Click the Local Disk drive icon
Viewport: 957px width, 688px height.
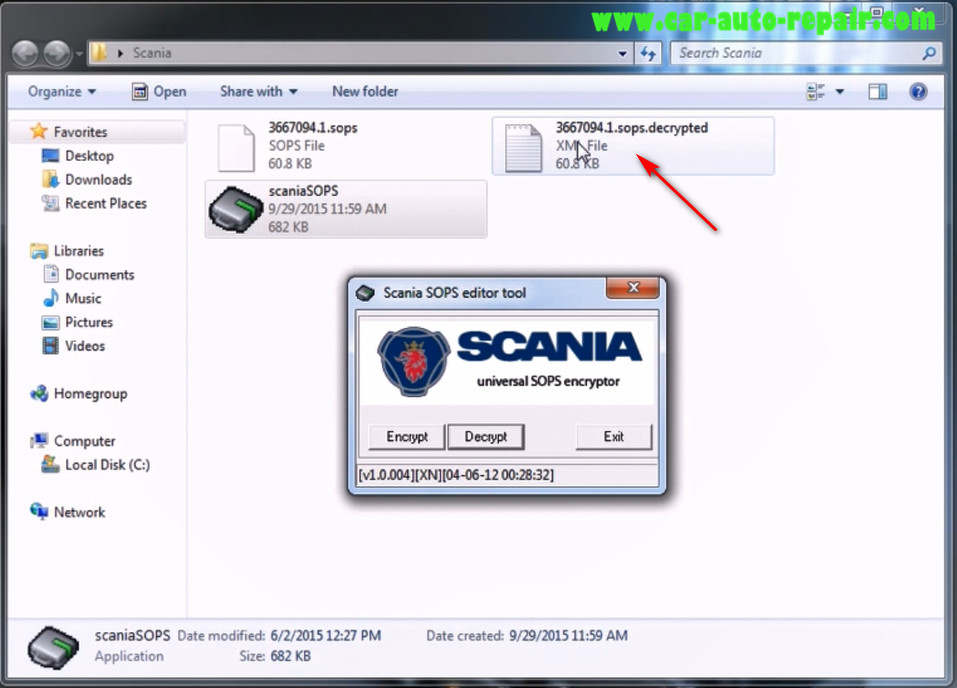point(50,465)
